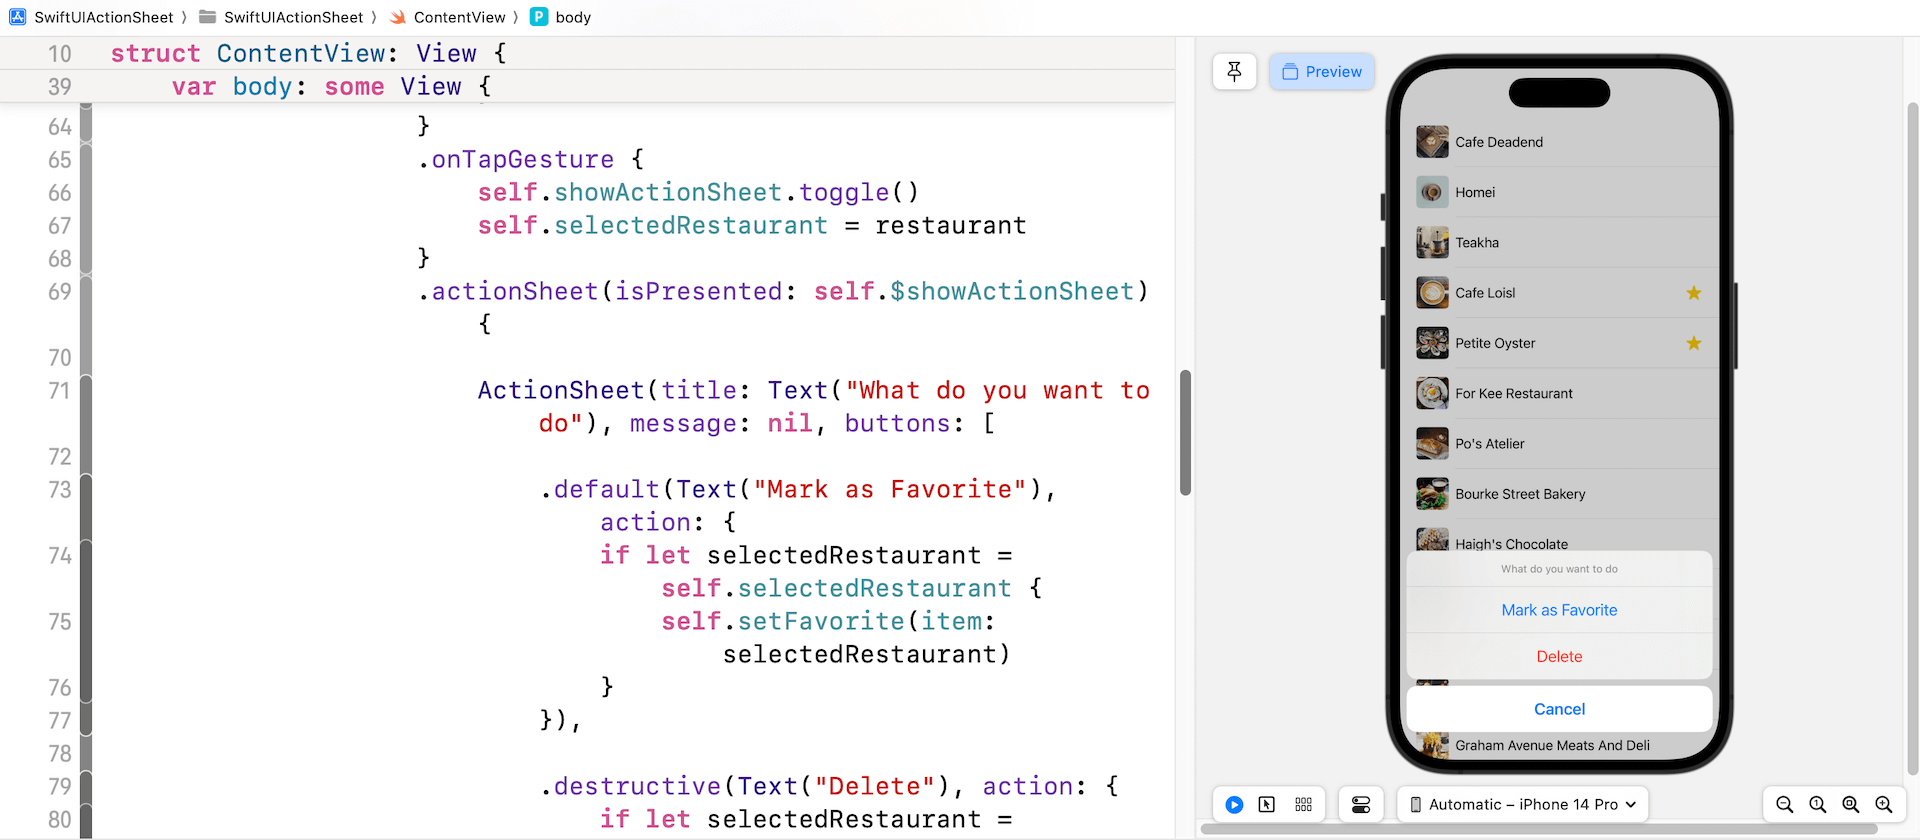Click Cafe Deadend thumbnail image
The height and width of the screenshot is (840, 1920).
click(1432, 142)
